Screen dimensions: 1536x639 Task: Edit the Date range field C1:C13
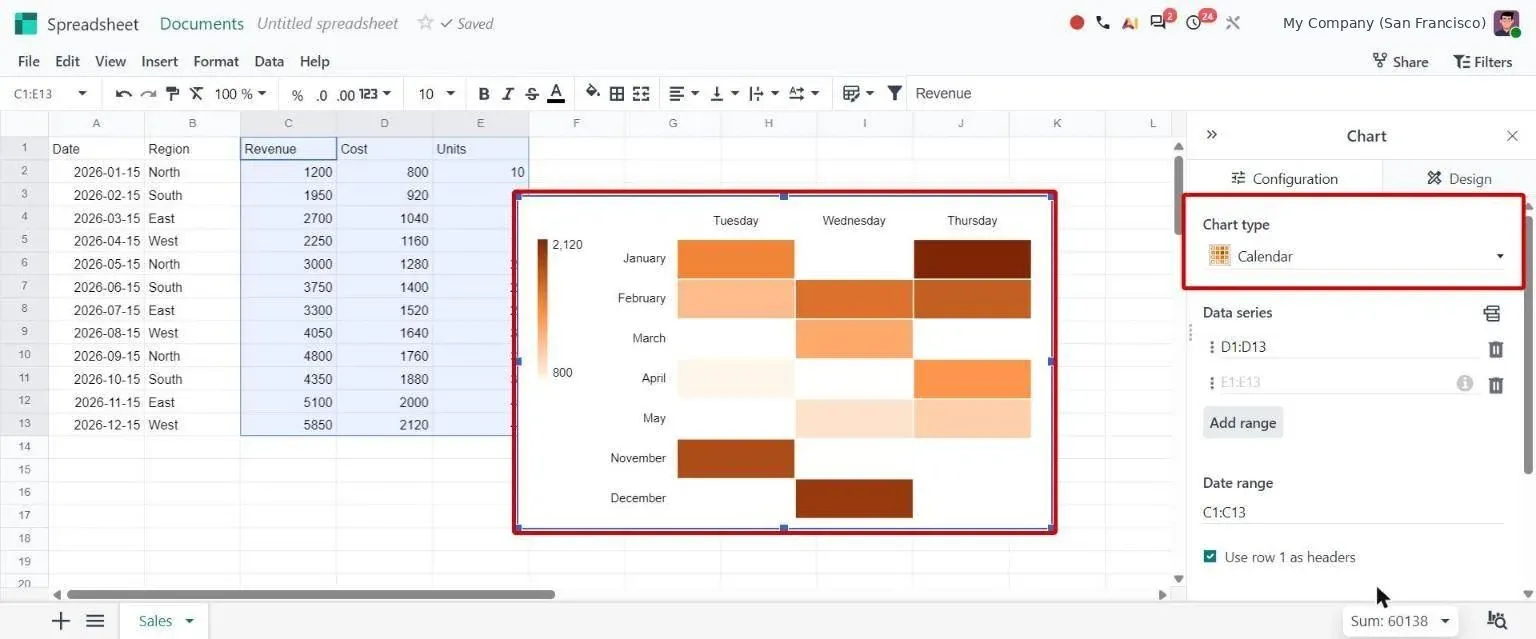1353,512
